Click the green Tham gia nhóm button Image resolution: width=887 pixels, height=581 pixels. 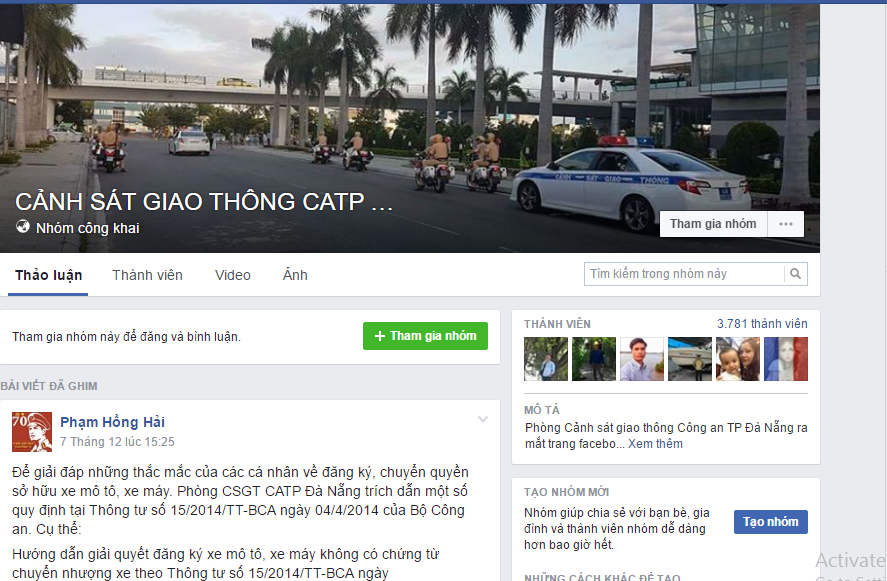[425, 336]
